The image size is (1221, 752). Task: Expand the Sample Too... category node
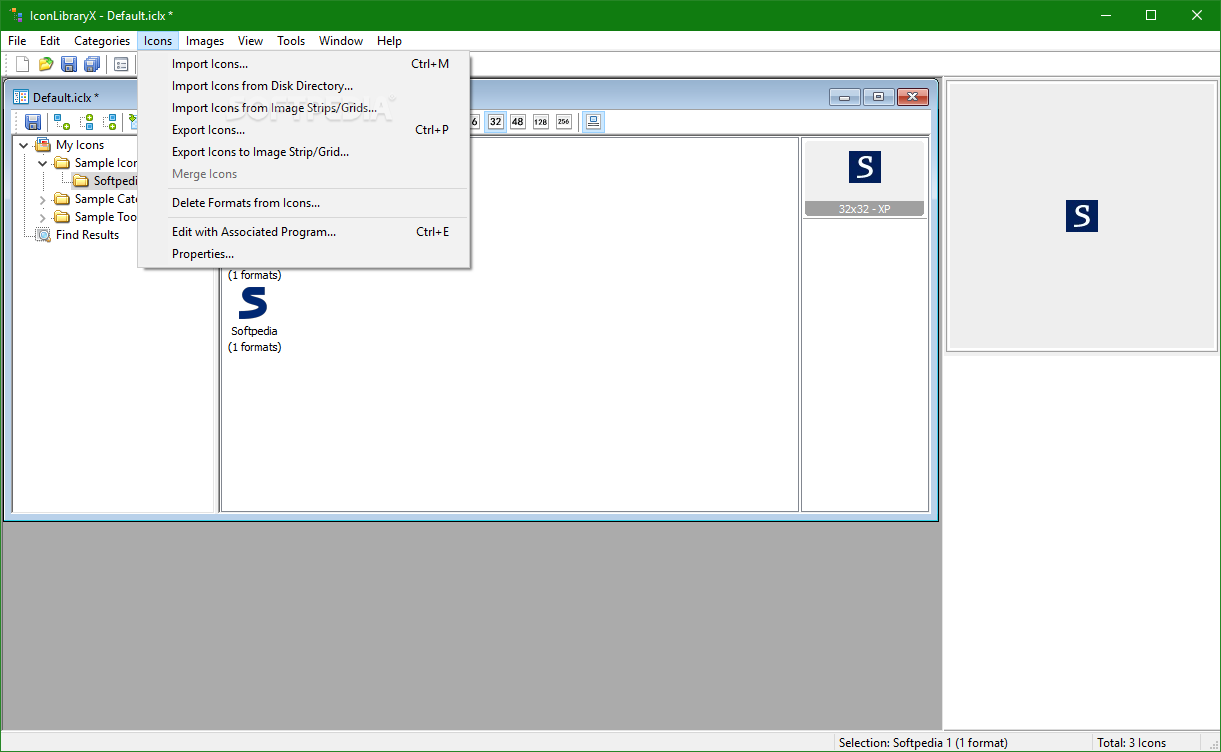(x=42, y=217)
